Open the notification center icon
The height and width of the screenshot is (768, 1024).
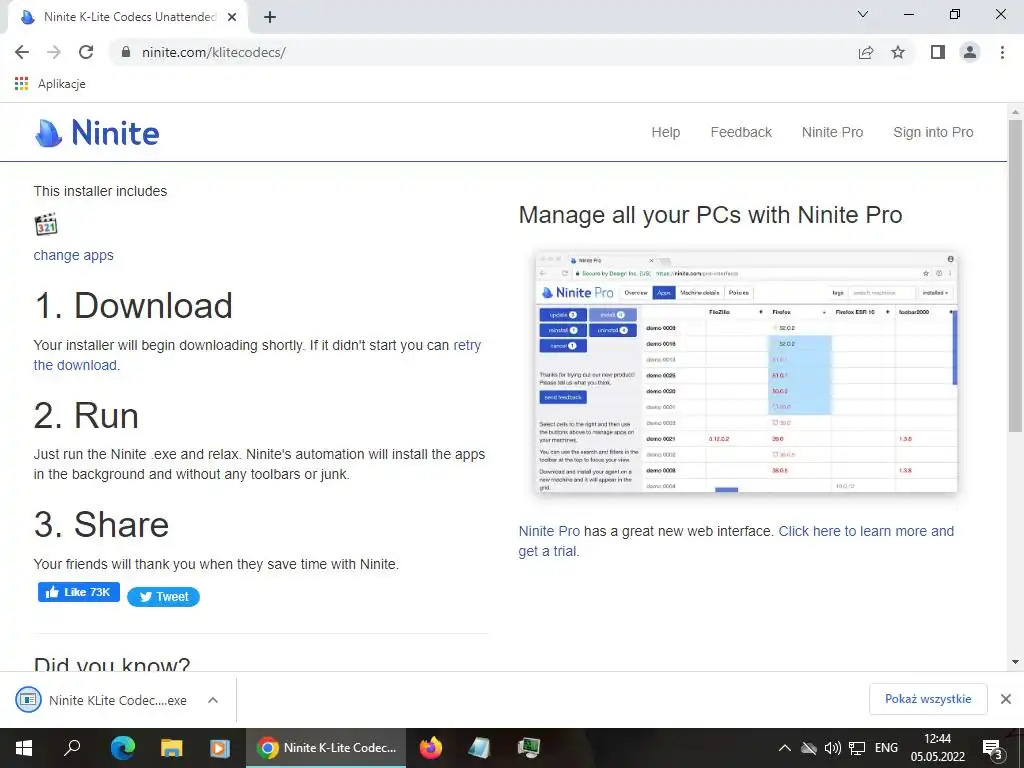coord(993,749)
